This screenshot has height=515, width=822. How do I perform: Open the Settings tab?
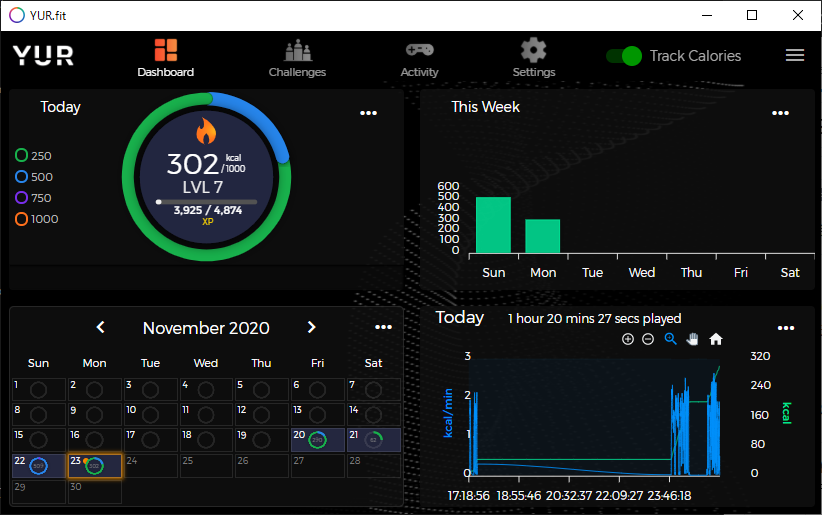click(534, 58)
